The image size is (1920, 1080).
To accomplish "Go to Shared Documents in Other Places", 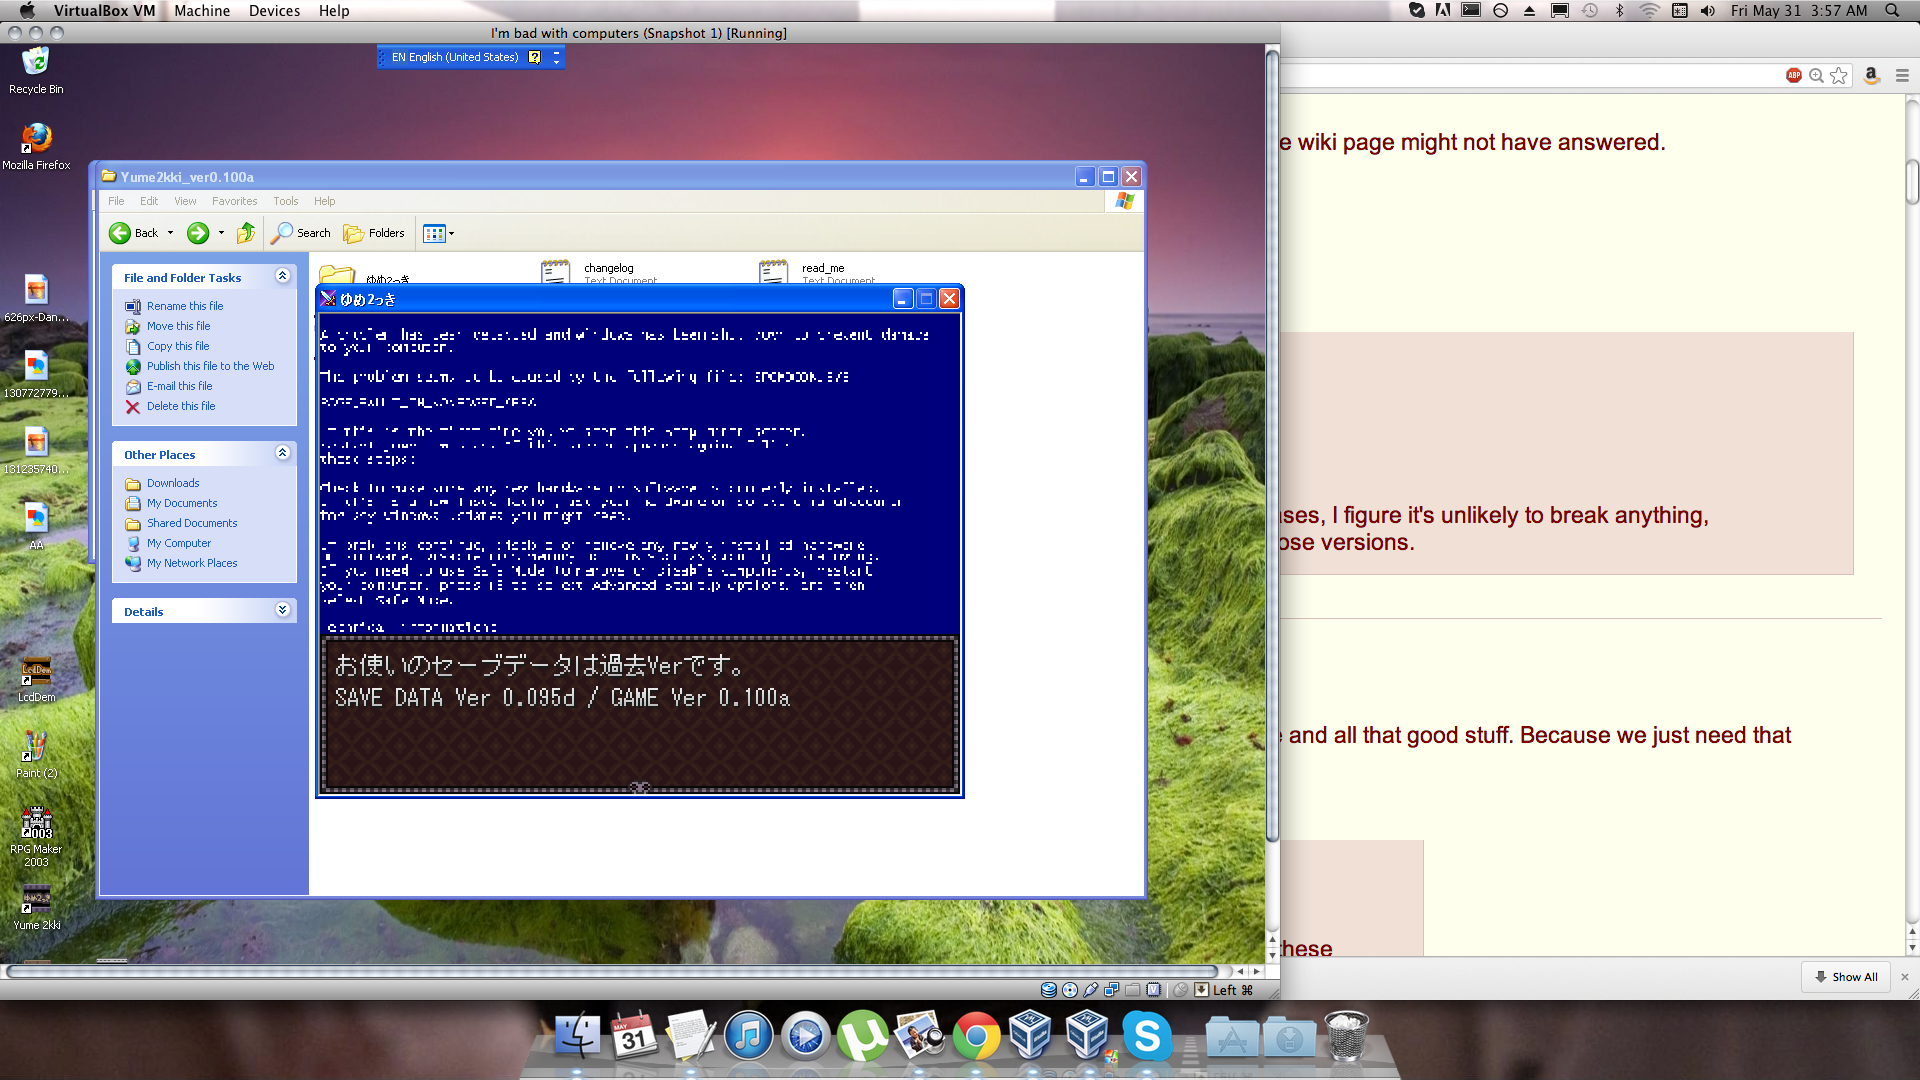I will coord(192,523).
